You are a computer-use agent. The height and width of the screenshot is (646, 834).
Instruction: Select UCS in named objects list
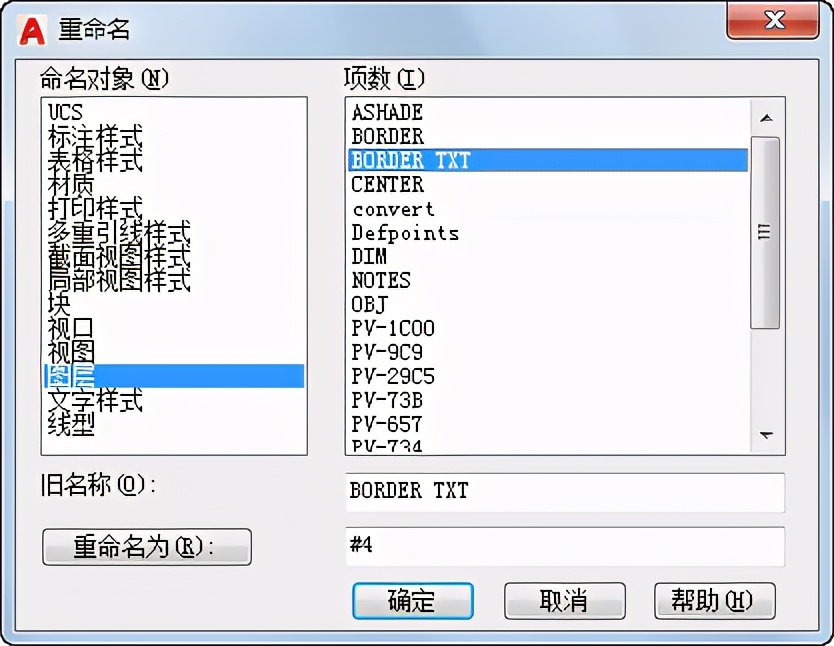click(174, 112)
